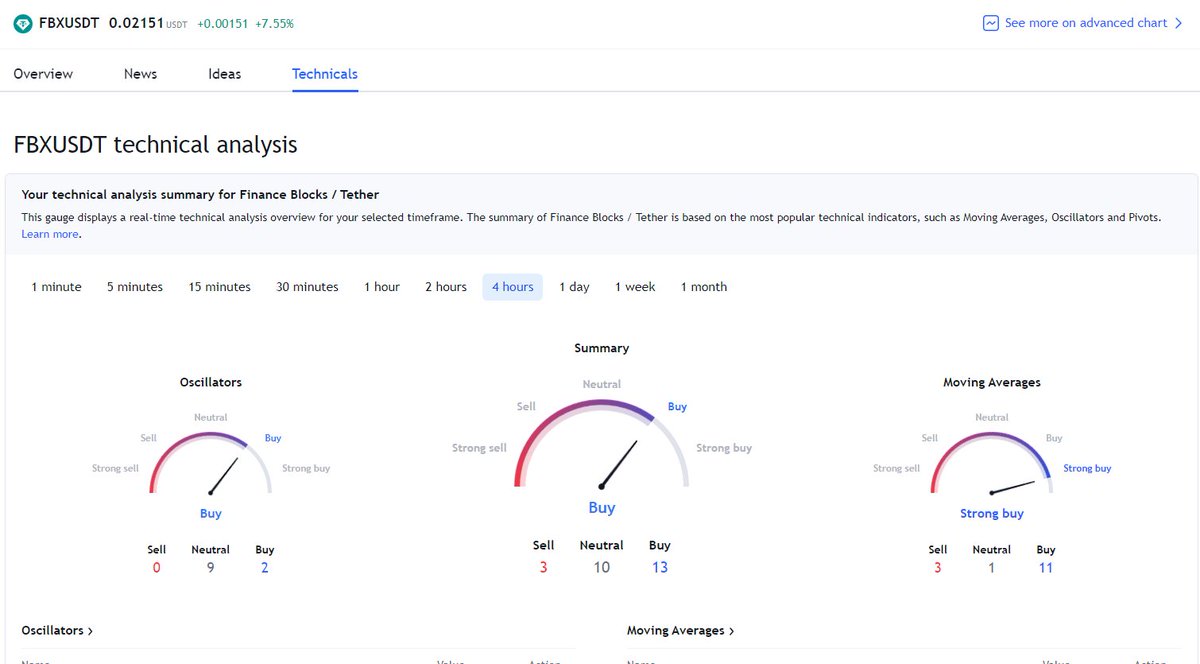1200x664 pixels.
Task: Click the Moving Averages Buy count '11'
Action: [1046, 568]
